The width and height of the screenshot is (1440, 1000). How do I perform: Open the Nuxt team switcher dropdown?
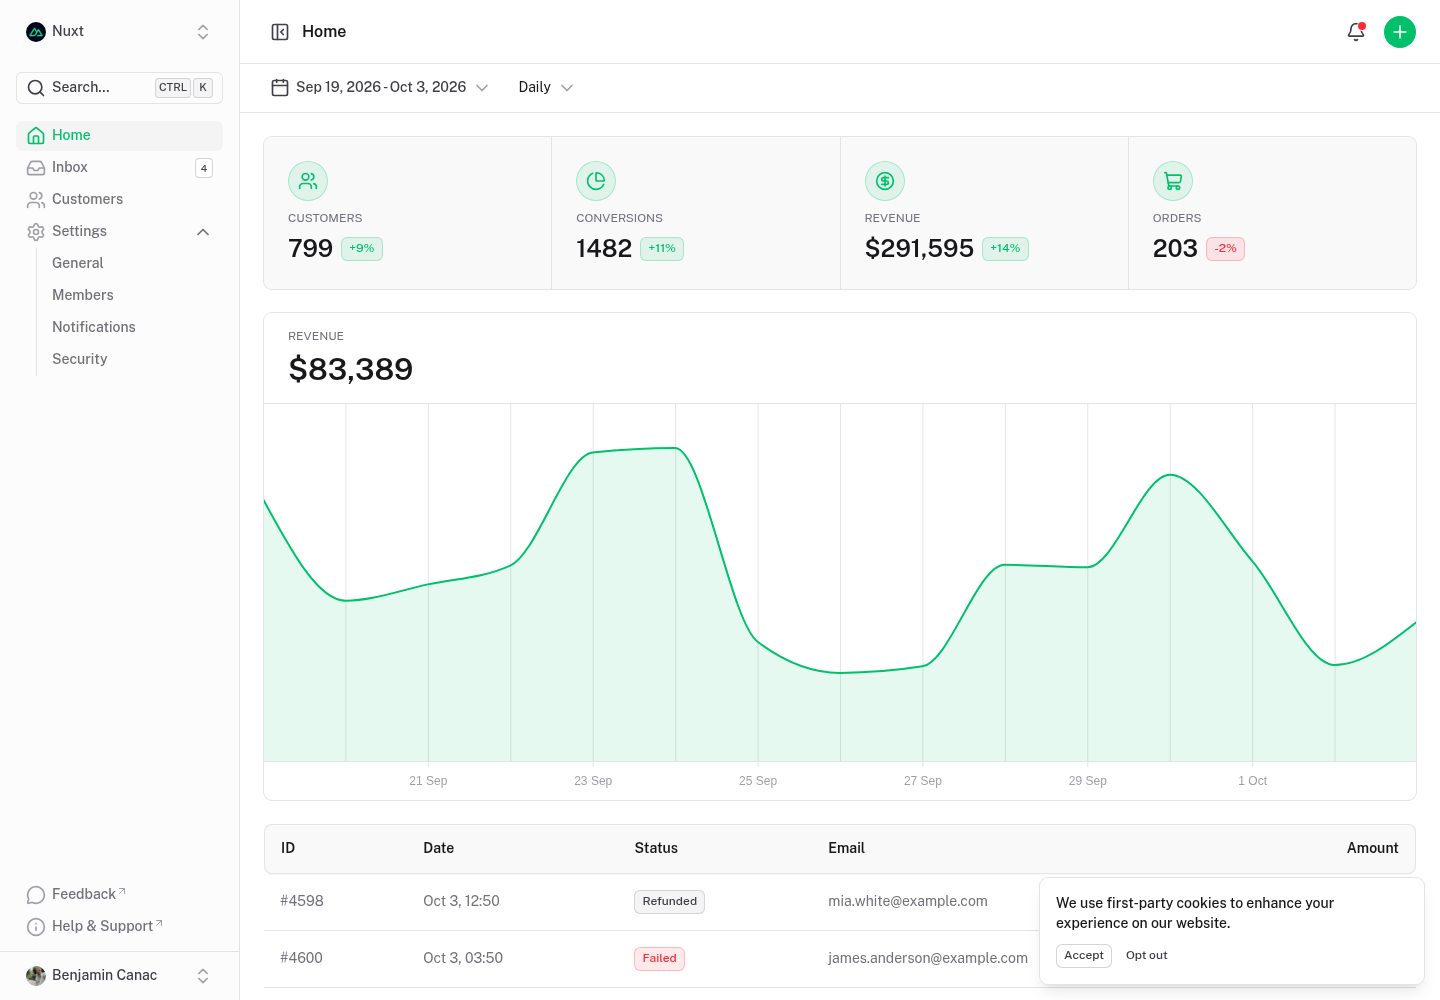pos(119,32)
